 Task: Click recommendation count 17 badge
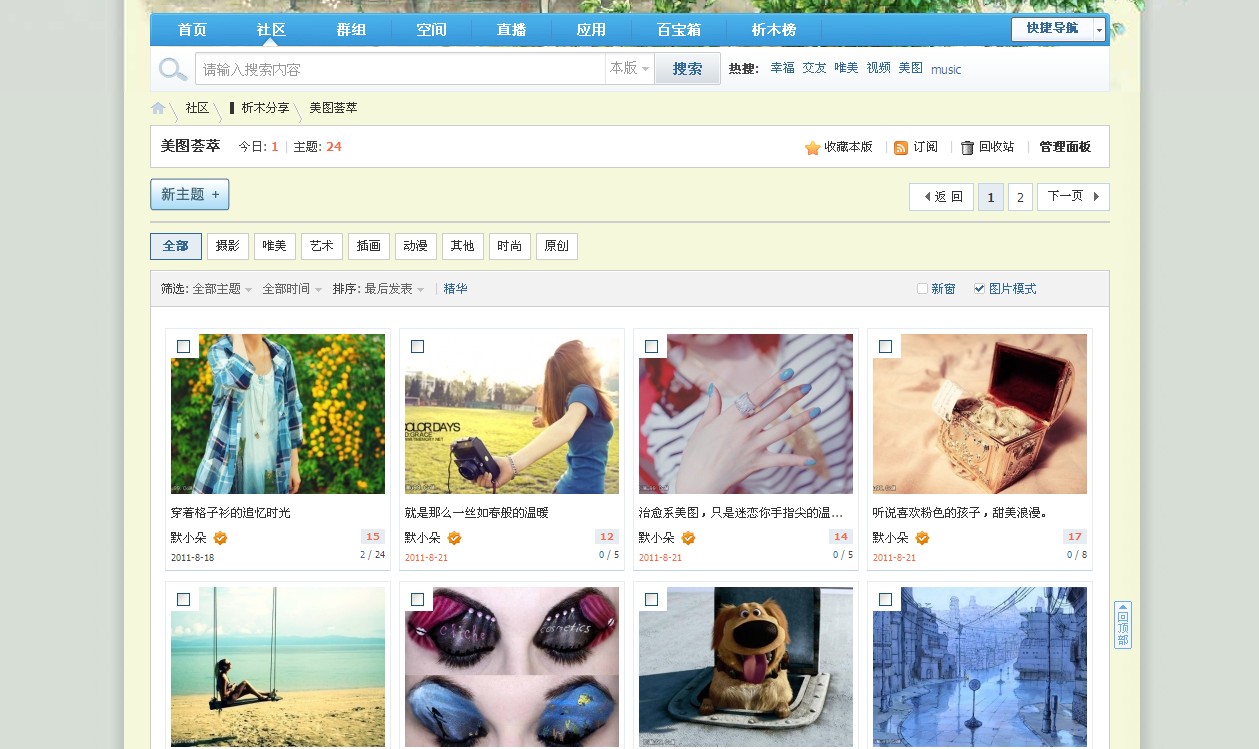[1075, 537]
